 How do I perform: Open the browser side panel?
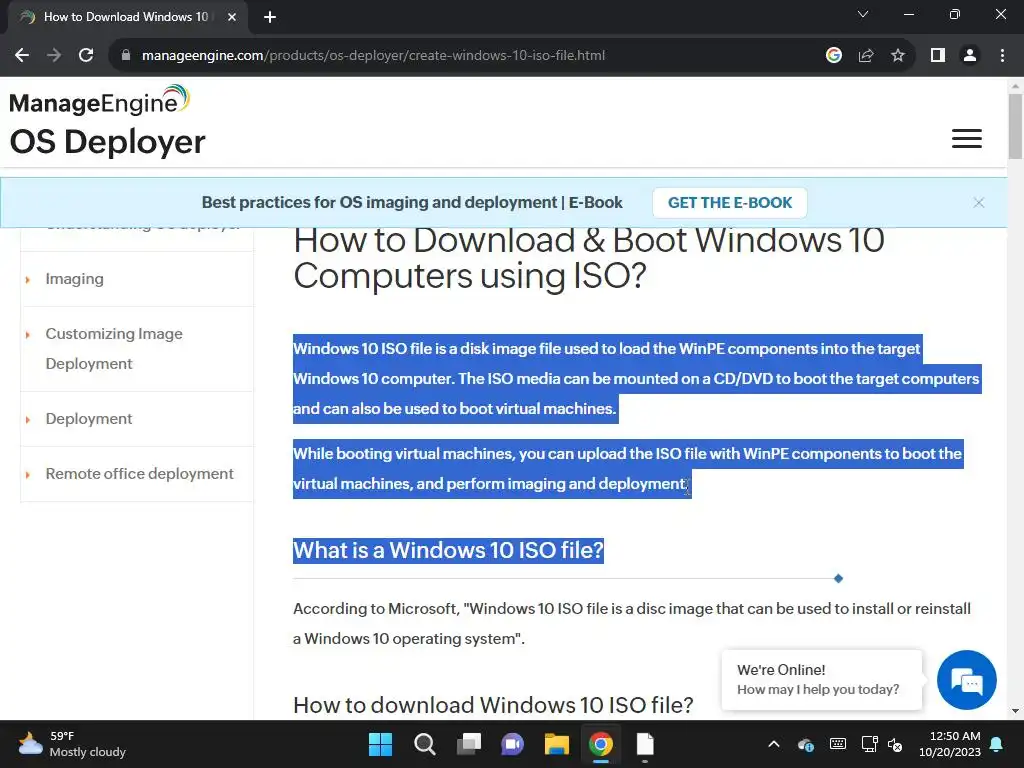coord(938,56)
